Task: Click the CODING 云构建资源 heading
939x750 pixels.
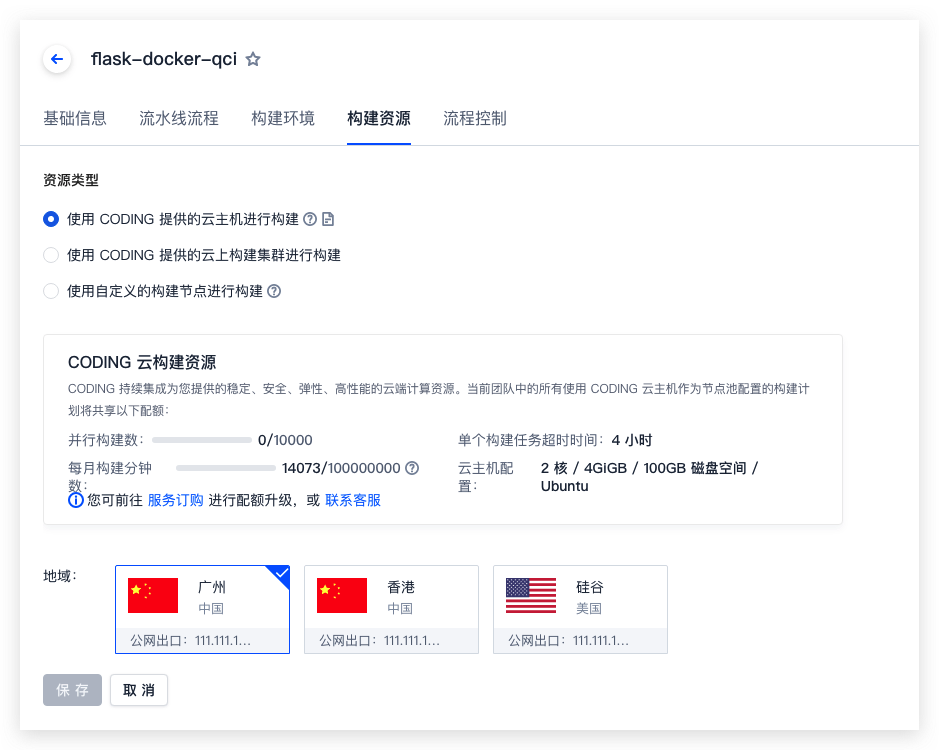Action: pyautogui.click(x=142, y=362)
